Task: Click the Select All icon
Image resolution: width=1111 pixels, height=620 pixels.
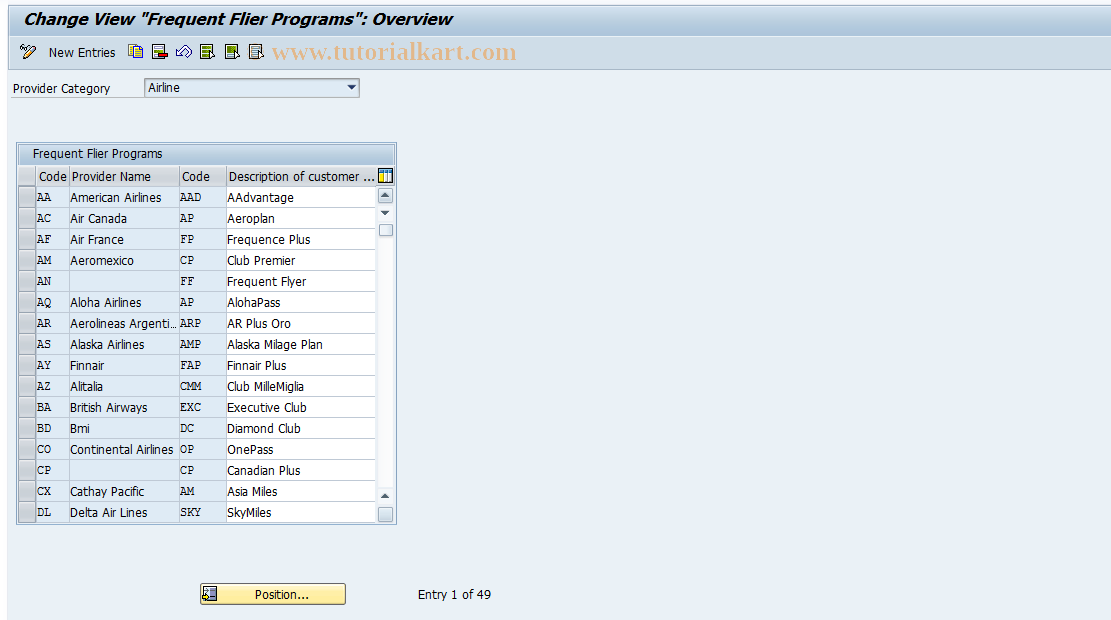Action: coord(208,52)
